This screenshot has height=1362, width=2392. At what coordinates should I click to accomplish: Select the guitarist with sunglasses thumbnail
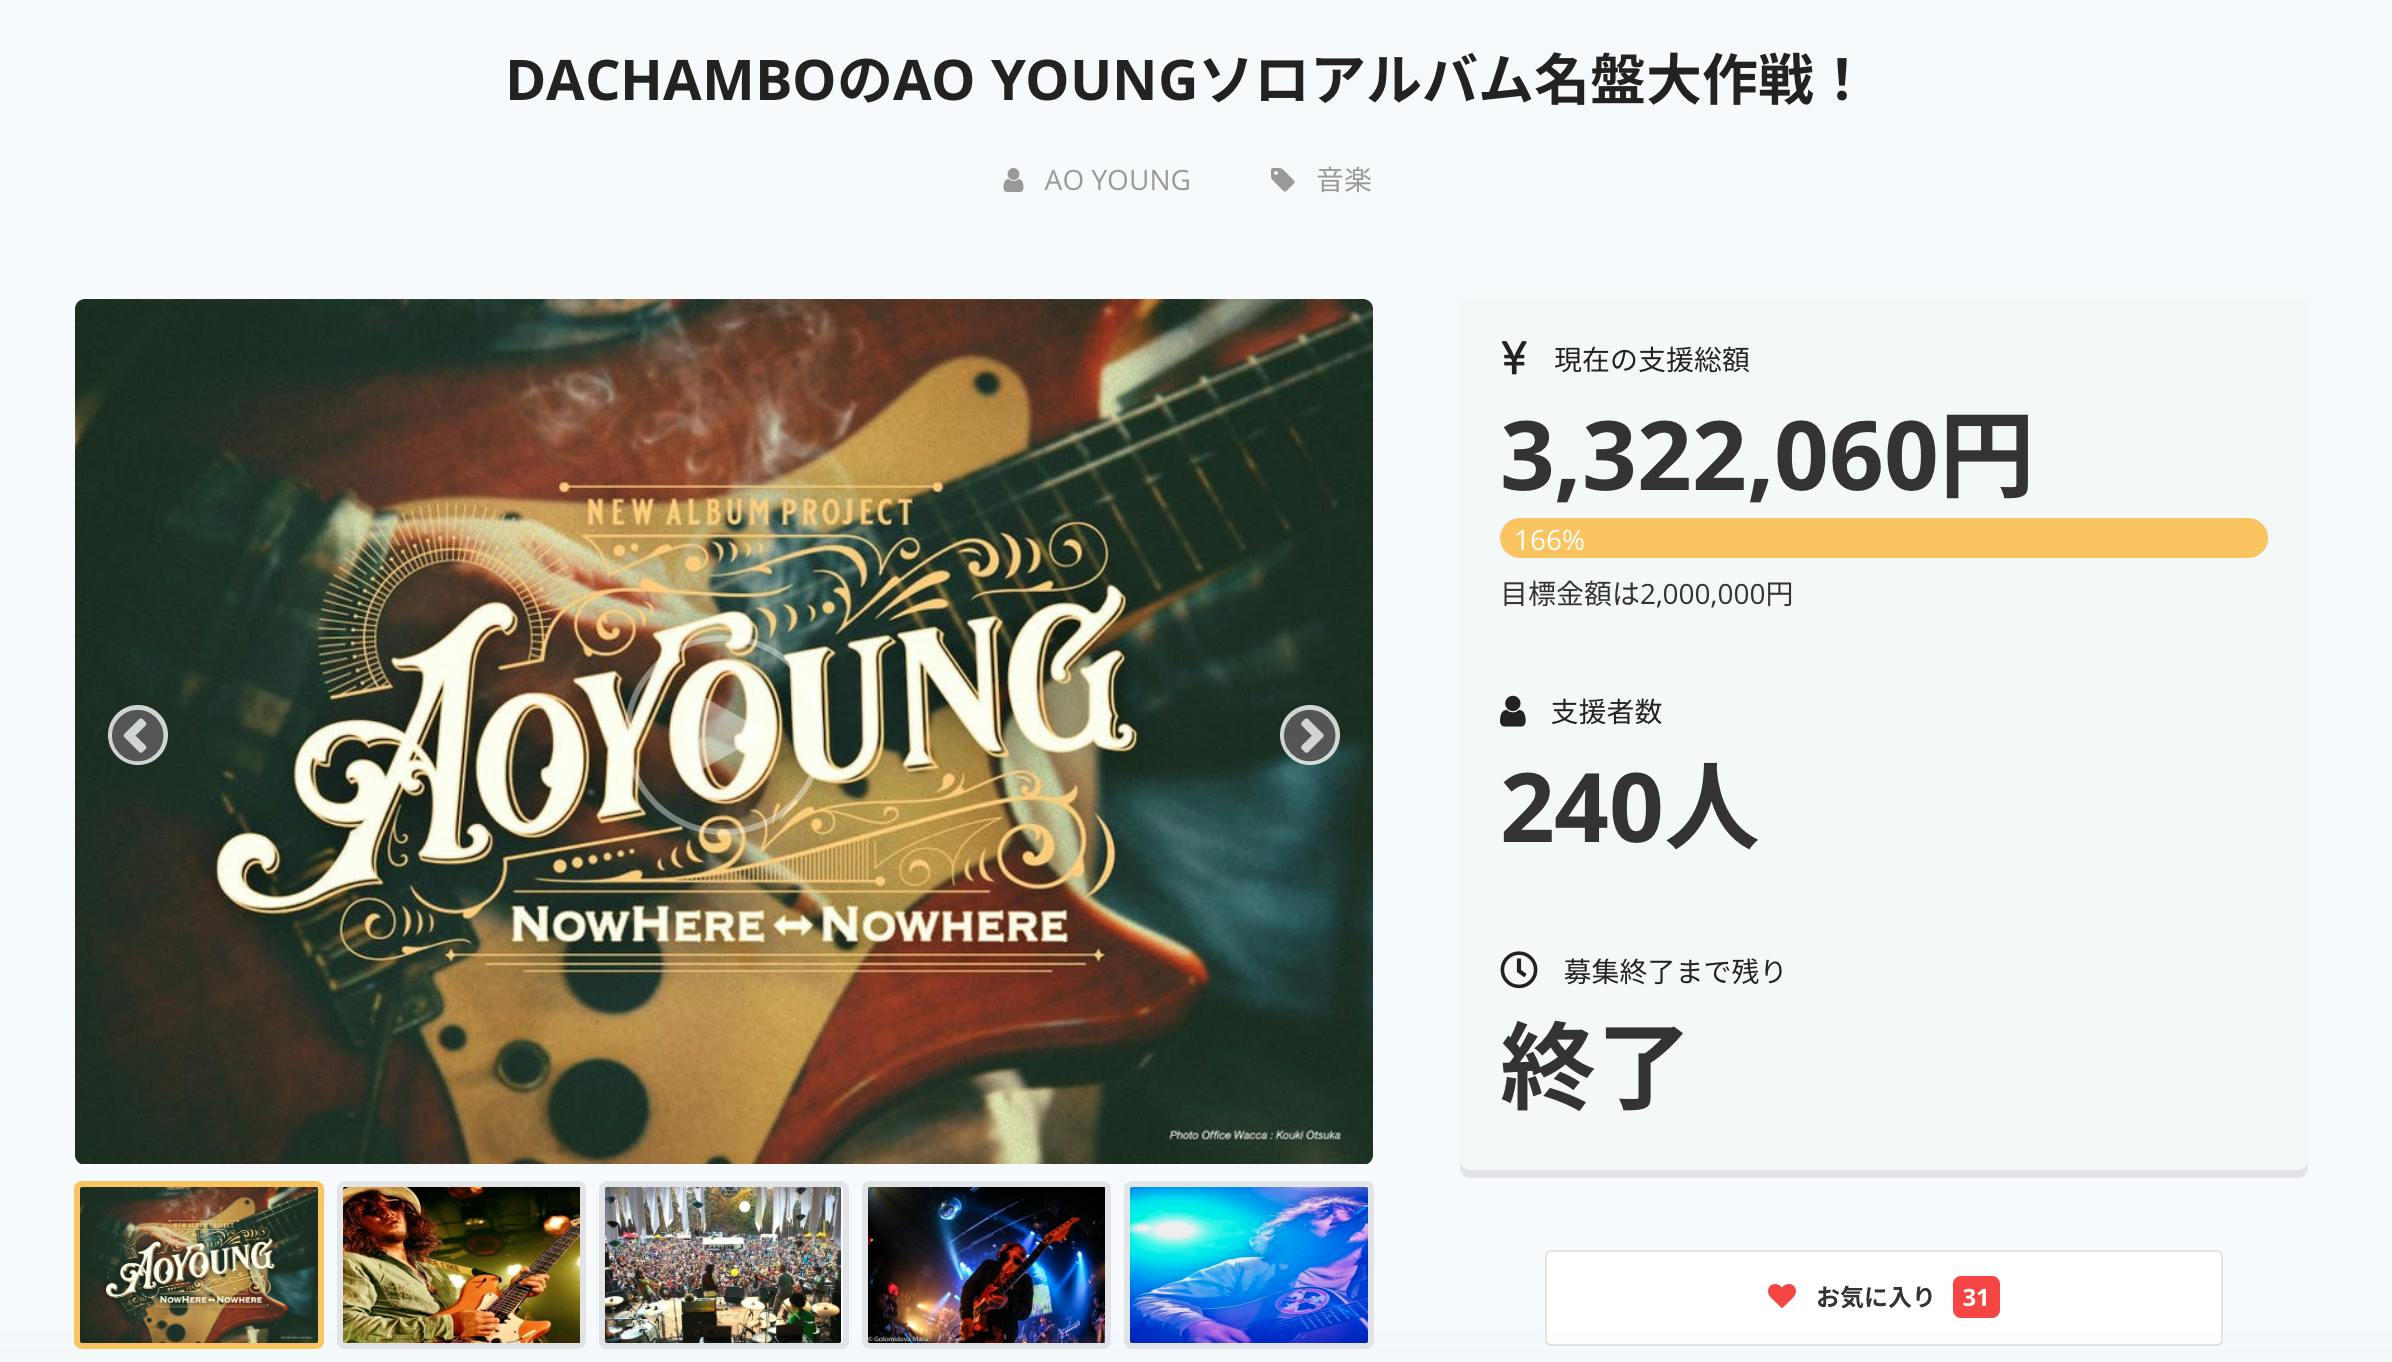click(461, 1265)
